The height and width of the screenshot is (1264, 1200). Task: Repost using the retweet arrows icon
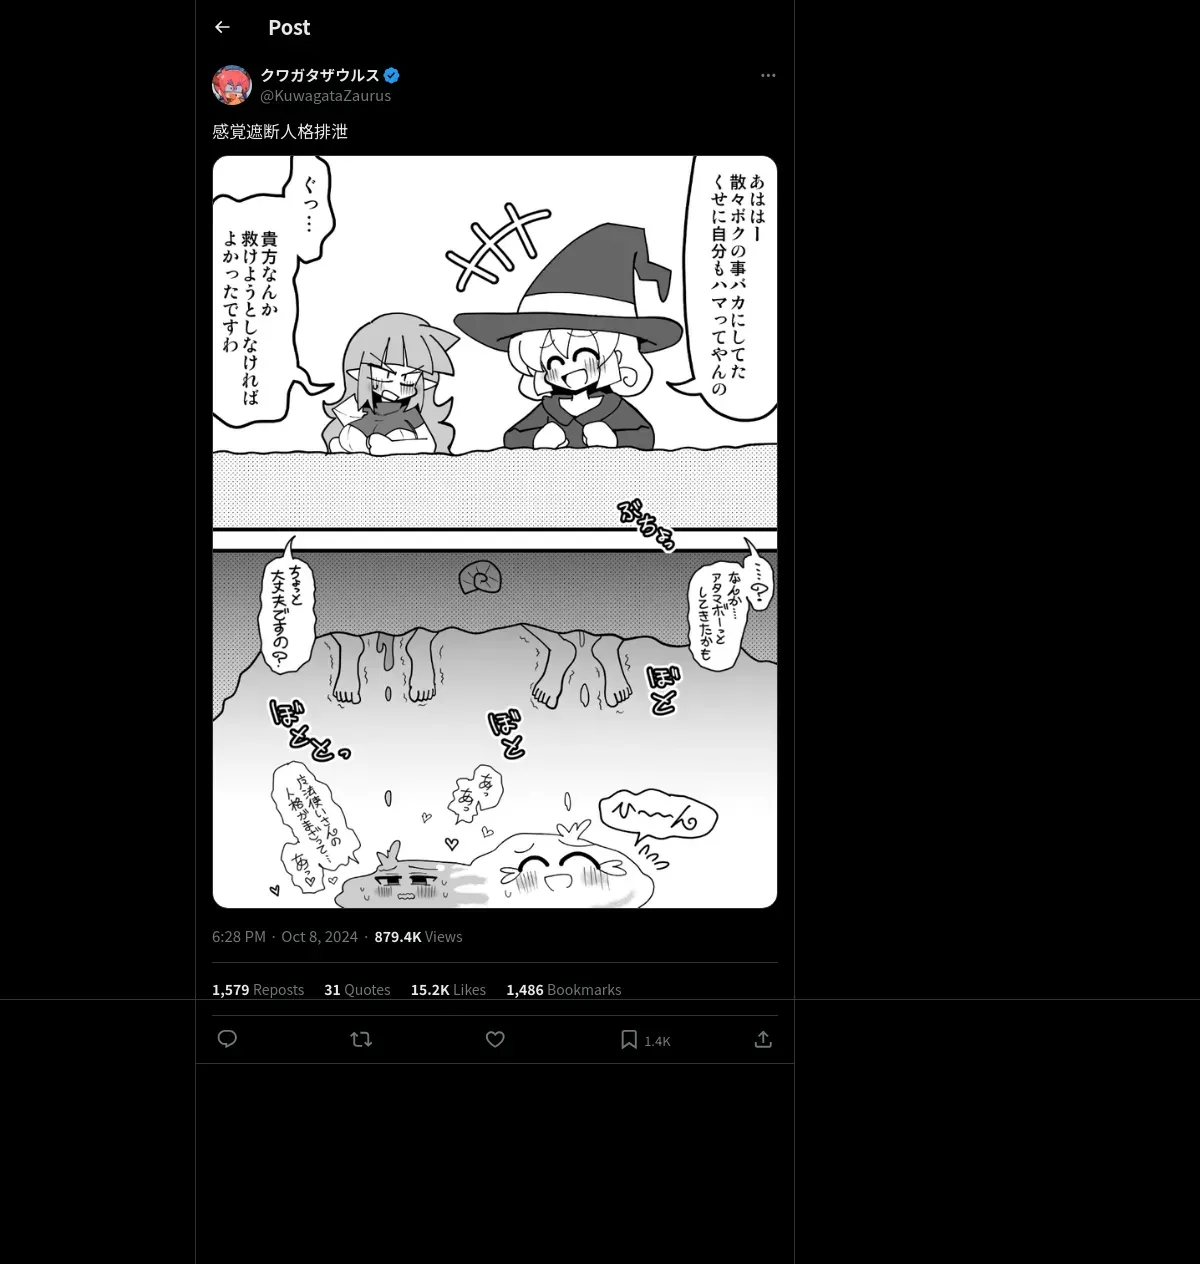(361, 1039)
